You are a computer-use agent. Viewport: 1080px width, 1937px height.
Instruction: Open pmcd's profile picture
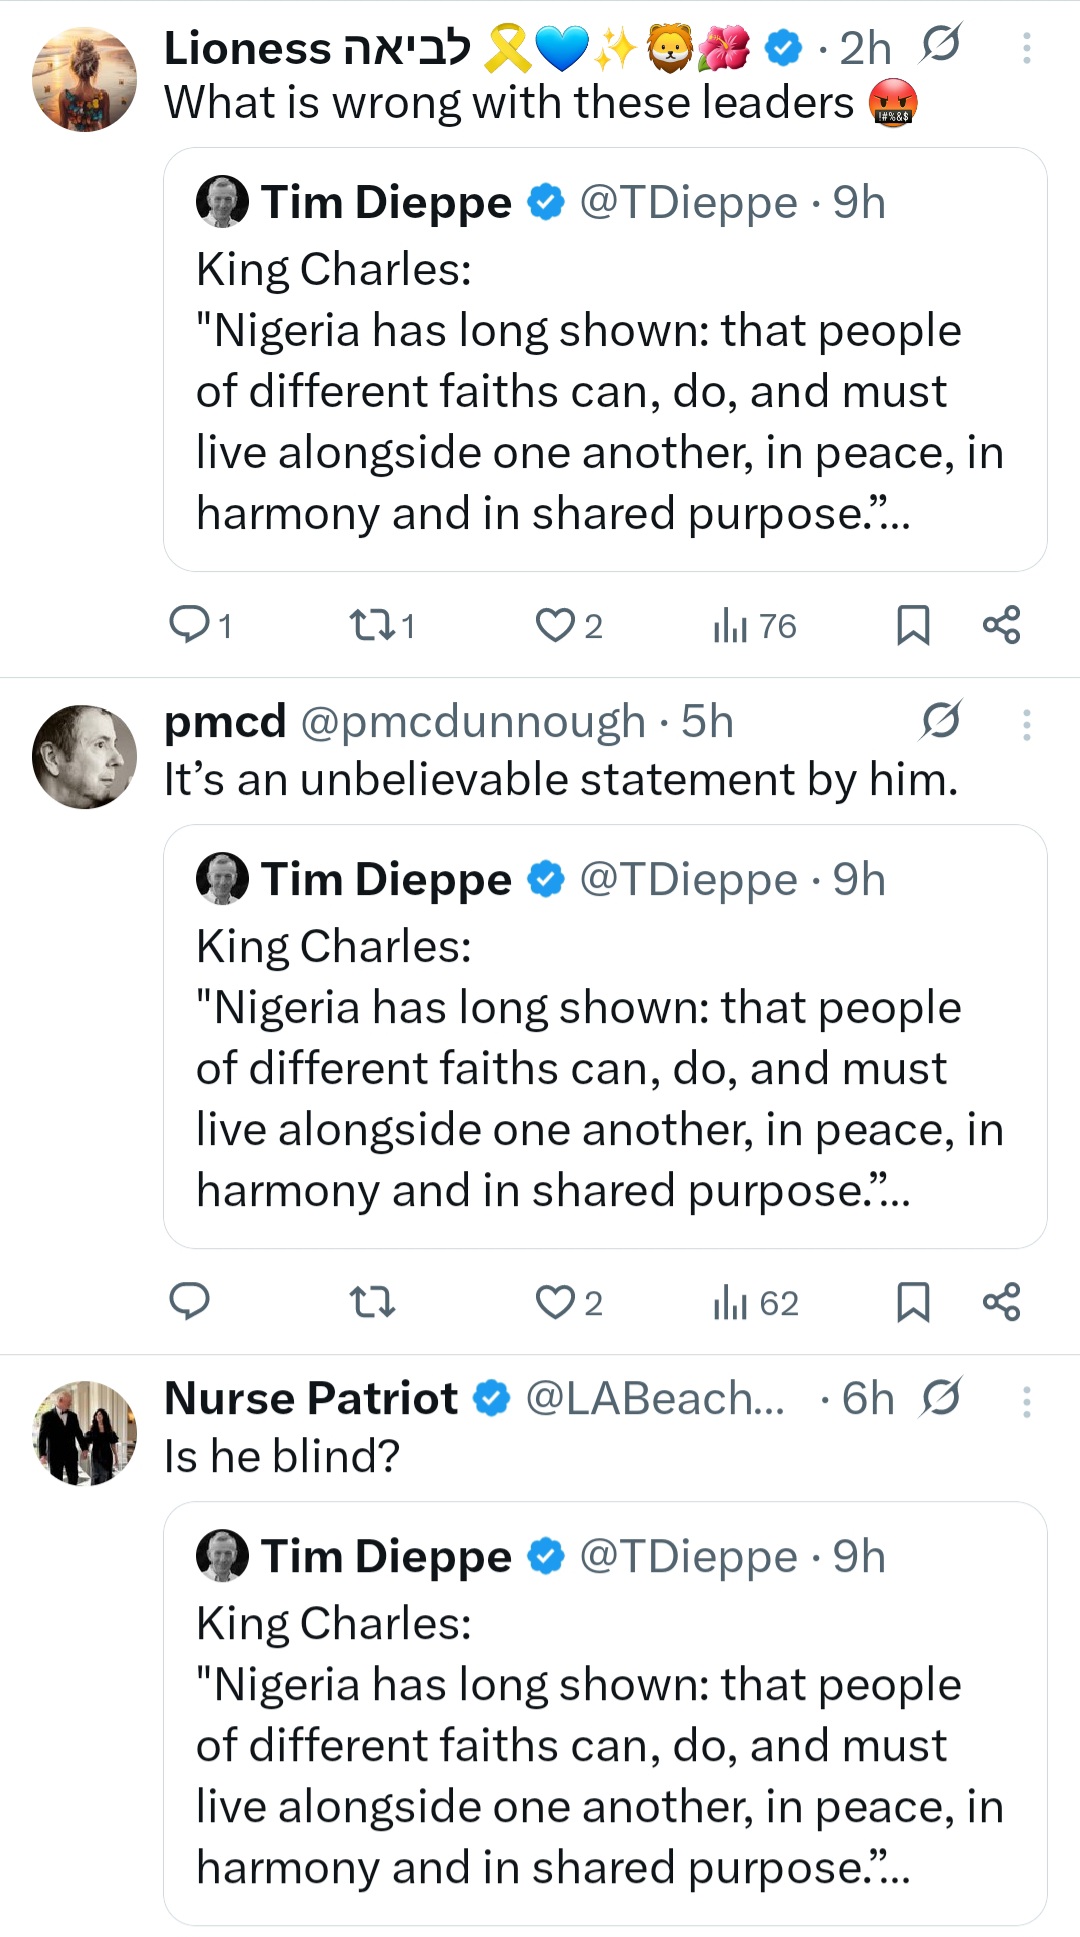pos(84,756)
